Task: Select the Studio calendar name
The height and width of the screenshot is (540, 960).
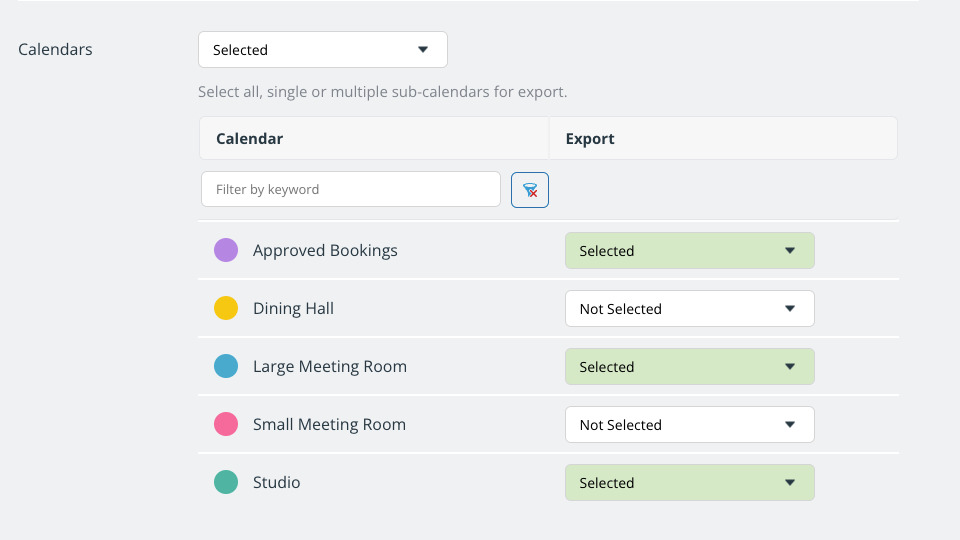Action: click(276, 482)
